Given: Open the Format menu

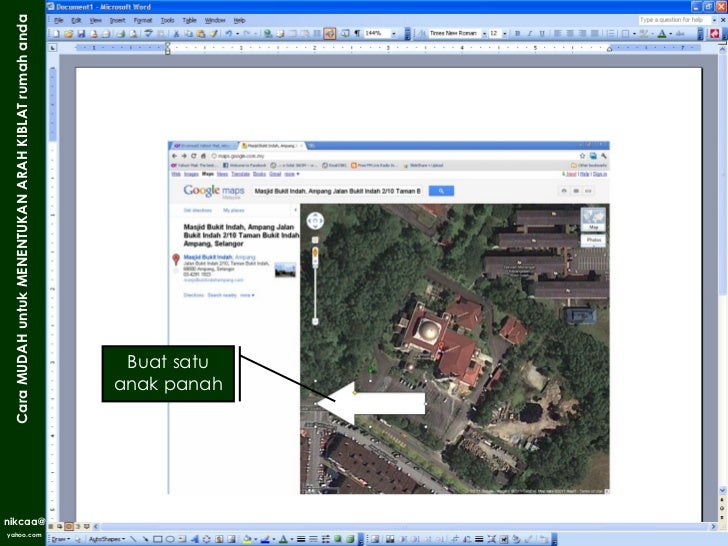Looking at the screenshot, I should 143,20.
